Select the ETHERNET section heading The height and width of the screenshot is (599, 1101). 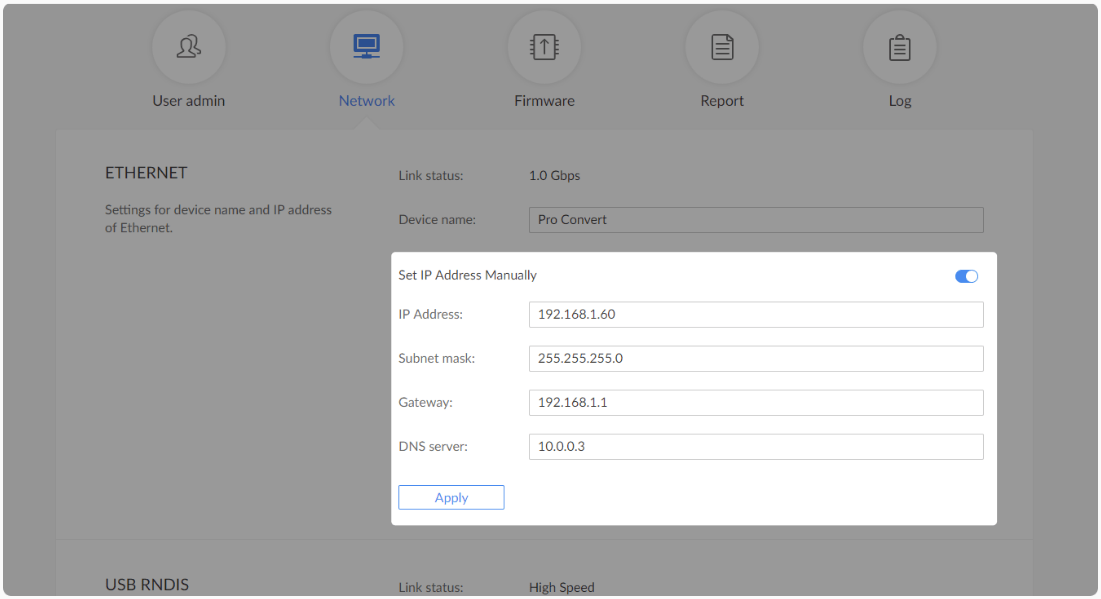coord(146,173)
